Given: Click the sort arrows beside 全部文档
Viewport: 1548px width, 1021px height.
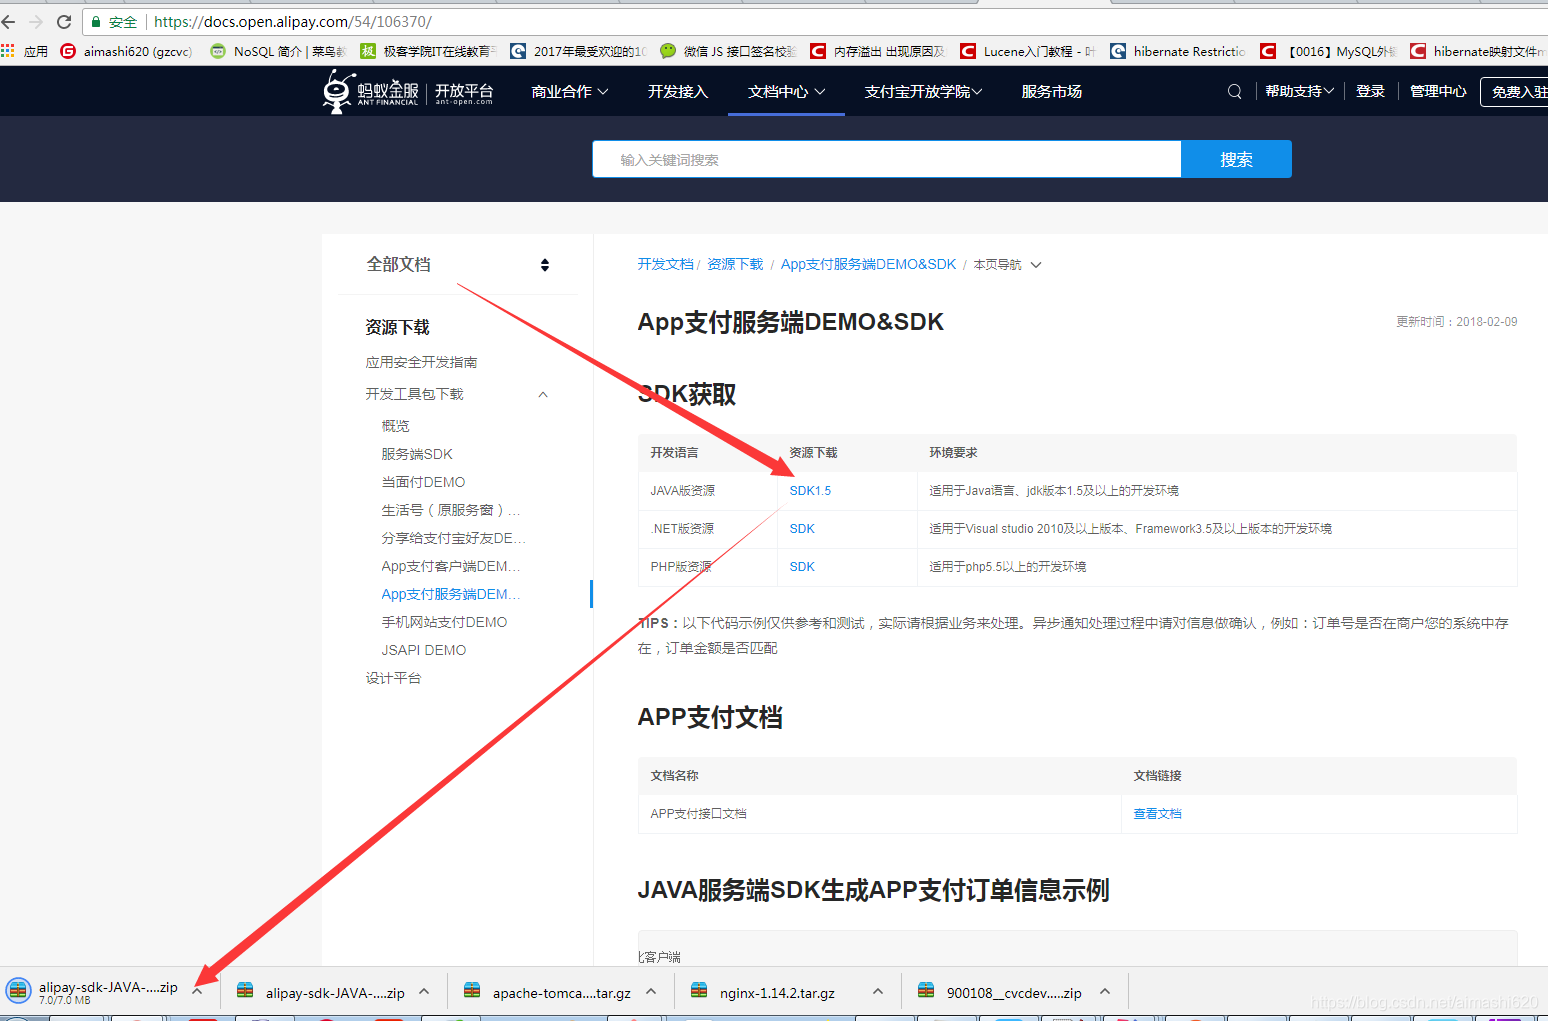Looking at the screenshot, I should click(545, 265).
